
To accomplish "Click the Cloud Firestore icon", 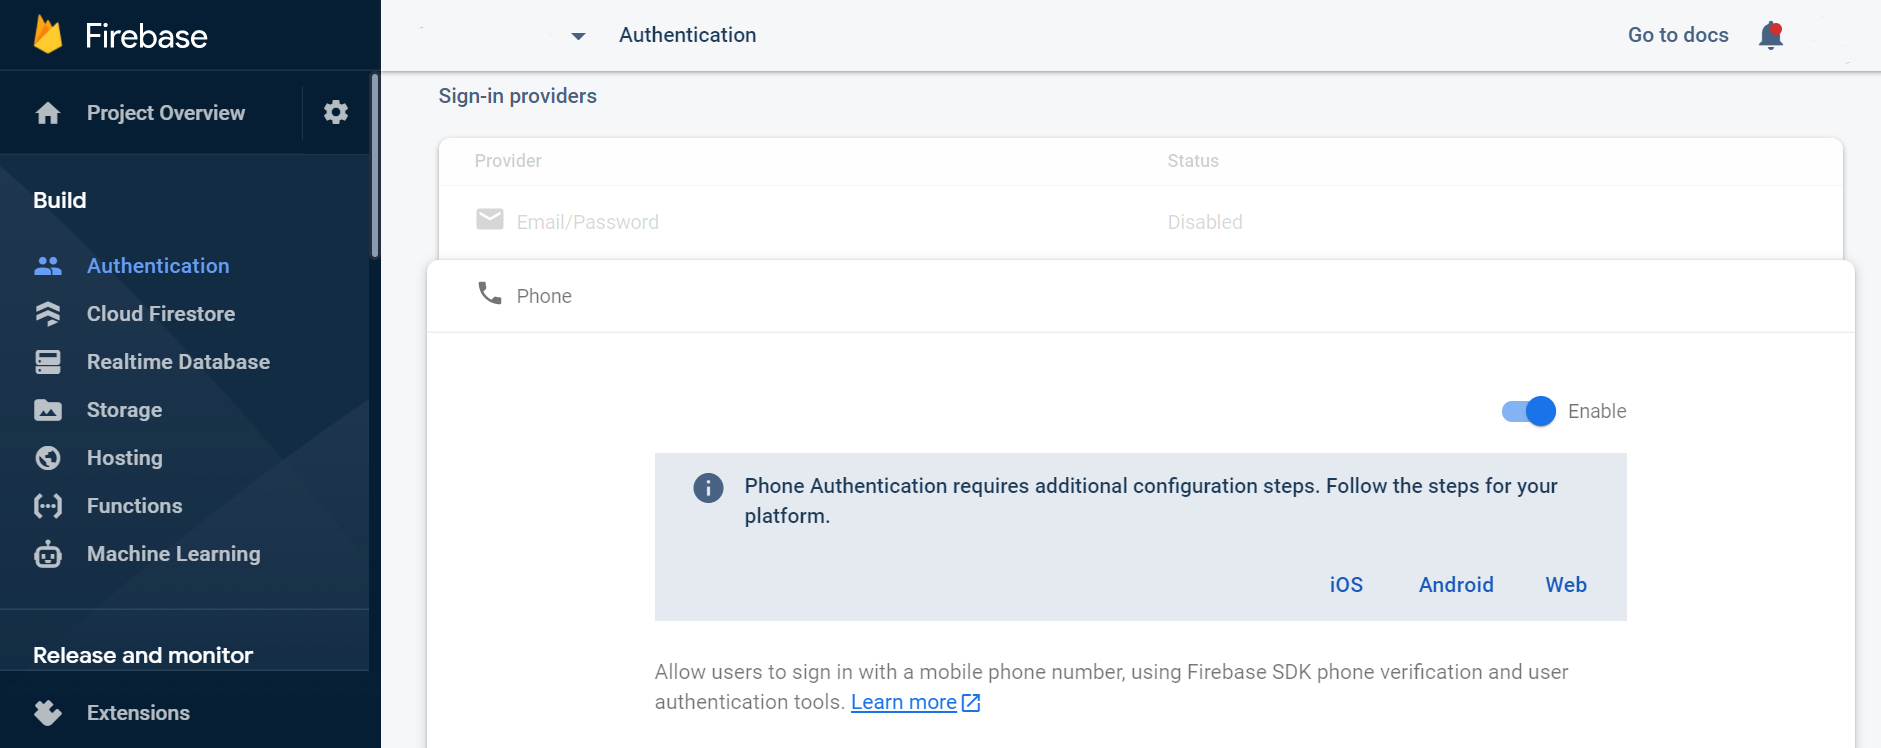I will pos(48,314).
